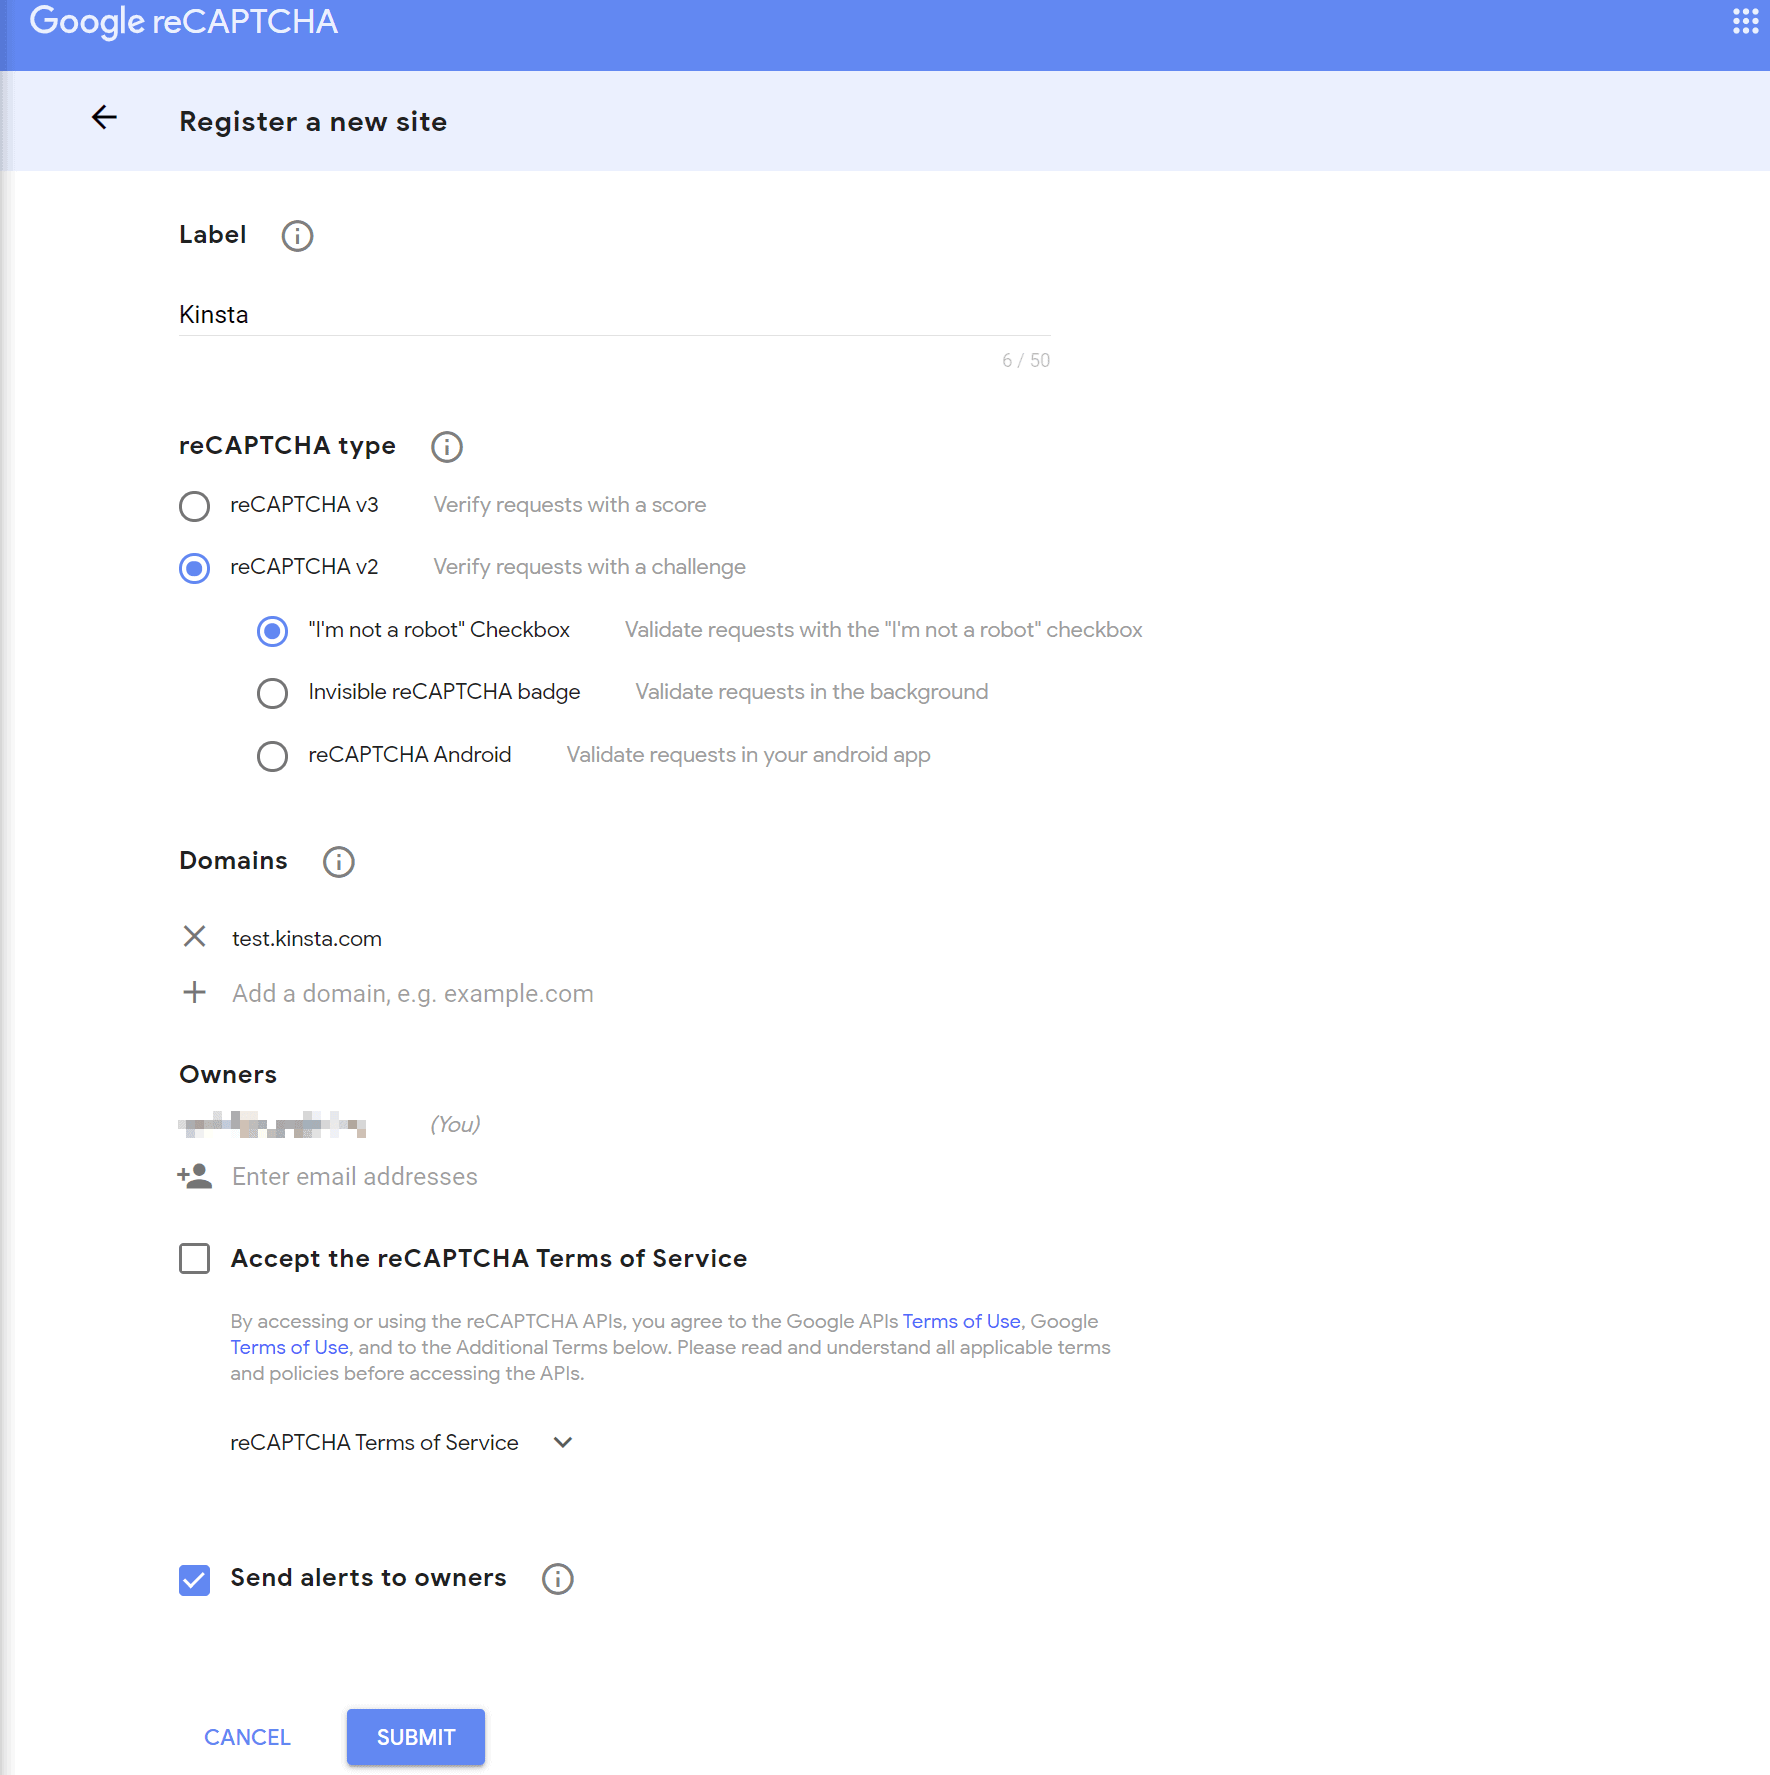Image resolution: width=1770 pixels, height=1775 pixels.
Task: Choose the reCAPTCHA Android option
Action: [272, 756]
